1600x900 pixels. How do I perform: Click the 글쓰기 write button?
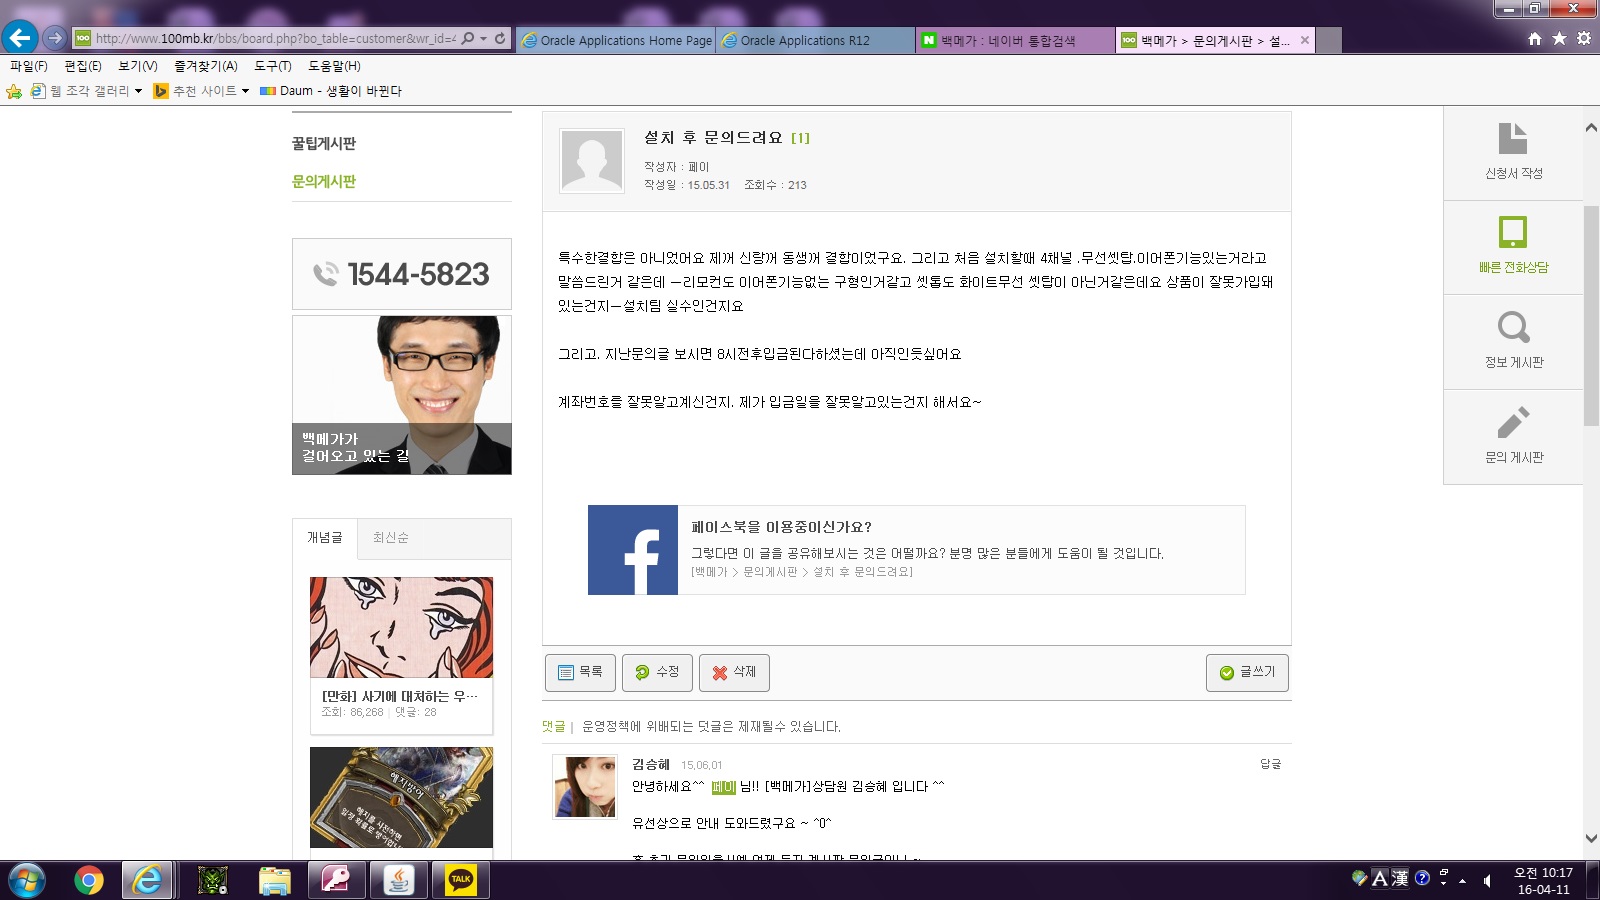click(1247, 672)
